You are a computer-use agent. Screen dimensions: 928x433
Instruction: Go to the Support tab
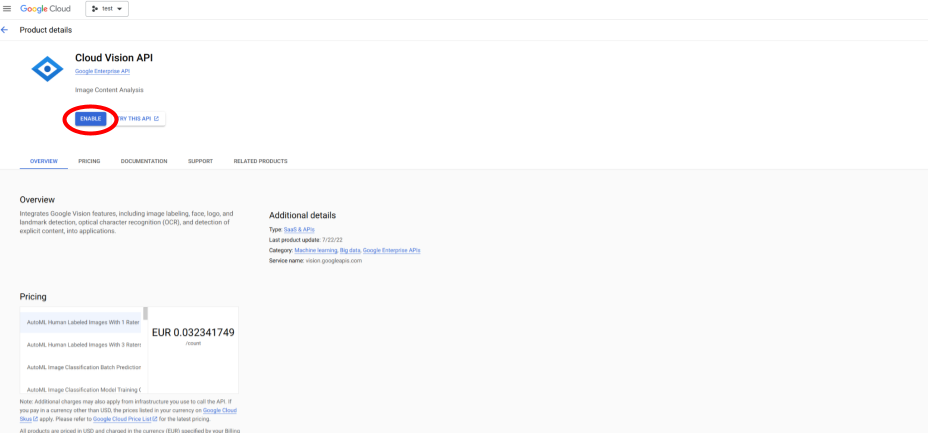click(200, 161)
